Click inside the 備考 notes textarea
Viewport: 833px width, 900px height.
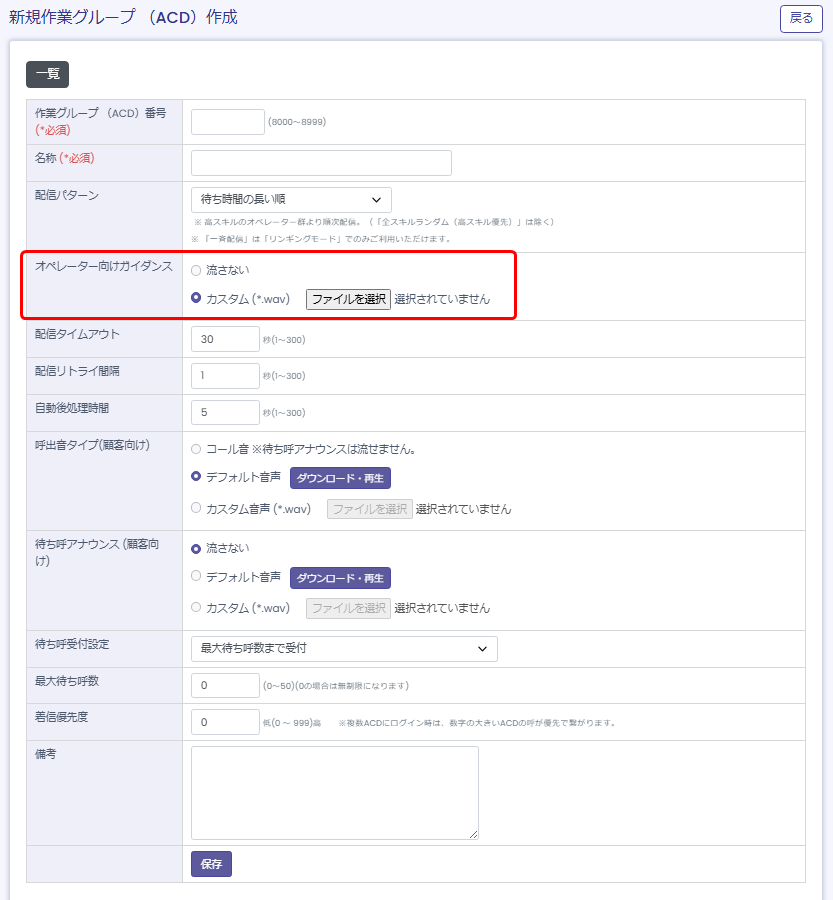(x=334, y=792)
